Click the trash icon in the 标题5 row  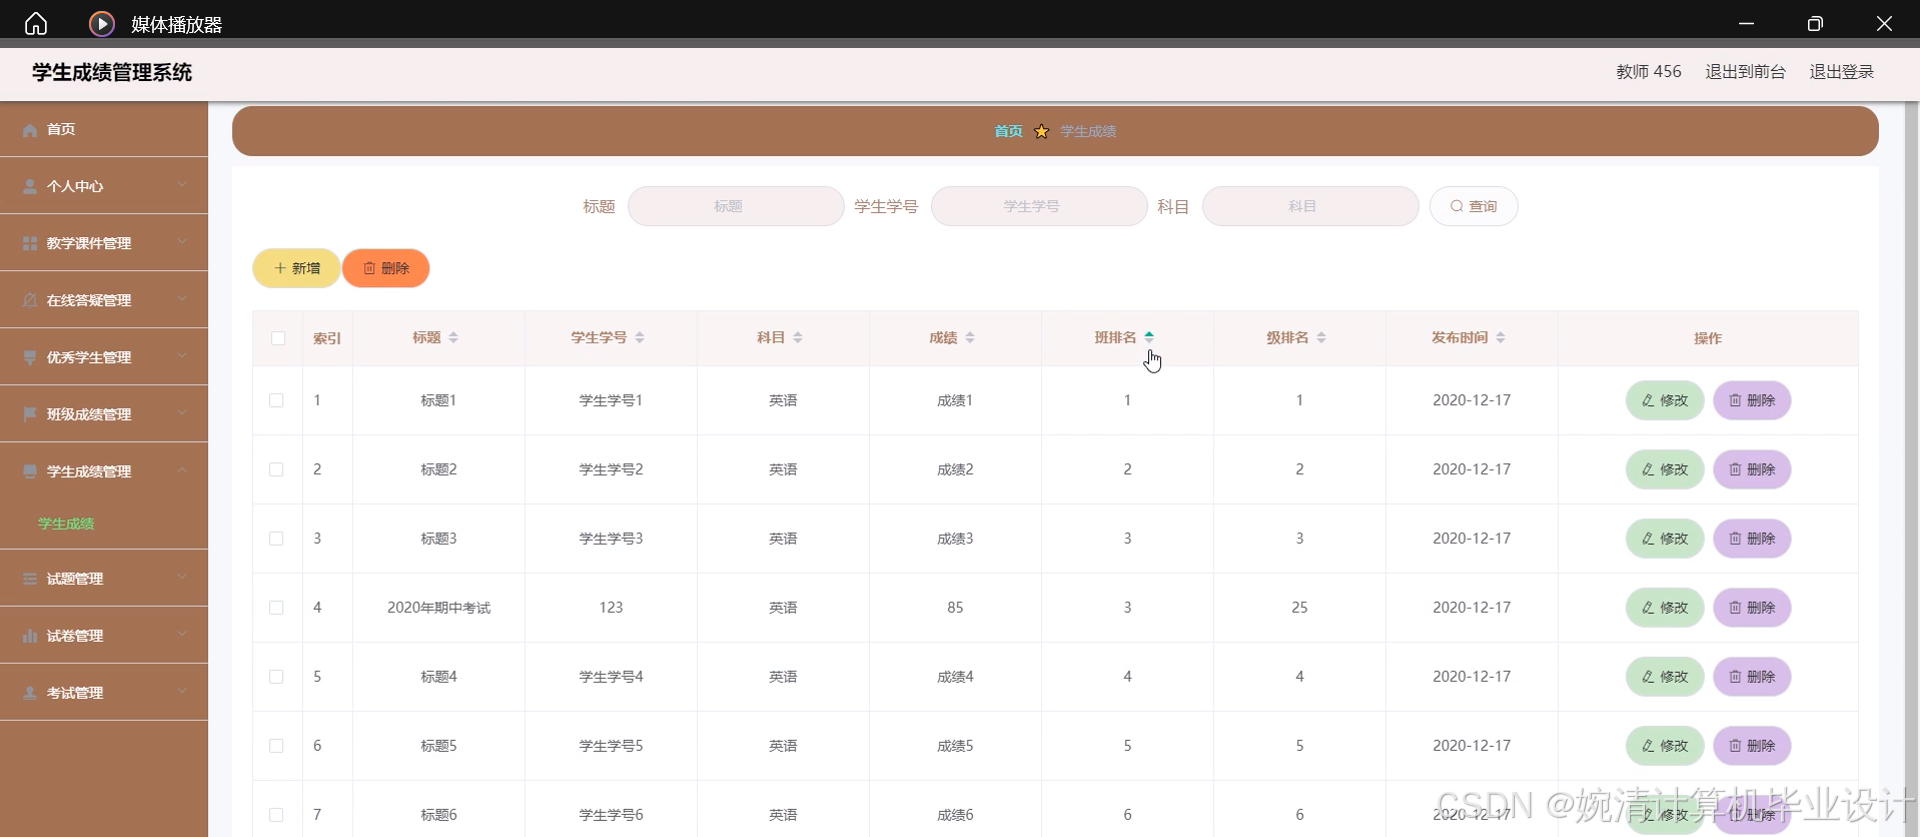[x=1735, y=745]
